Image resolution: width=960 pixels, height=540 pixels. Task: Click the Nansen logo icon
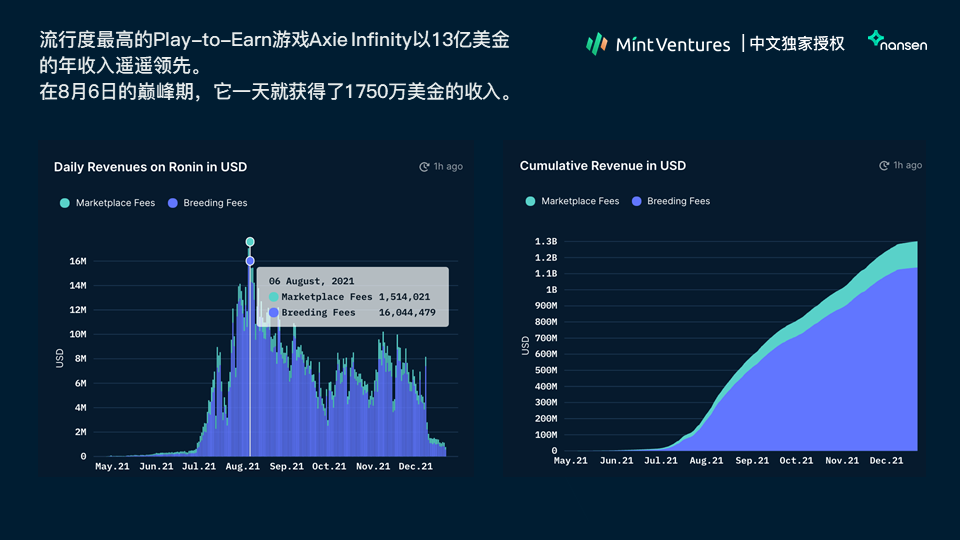[x=876, y=39]
